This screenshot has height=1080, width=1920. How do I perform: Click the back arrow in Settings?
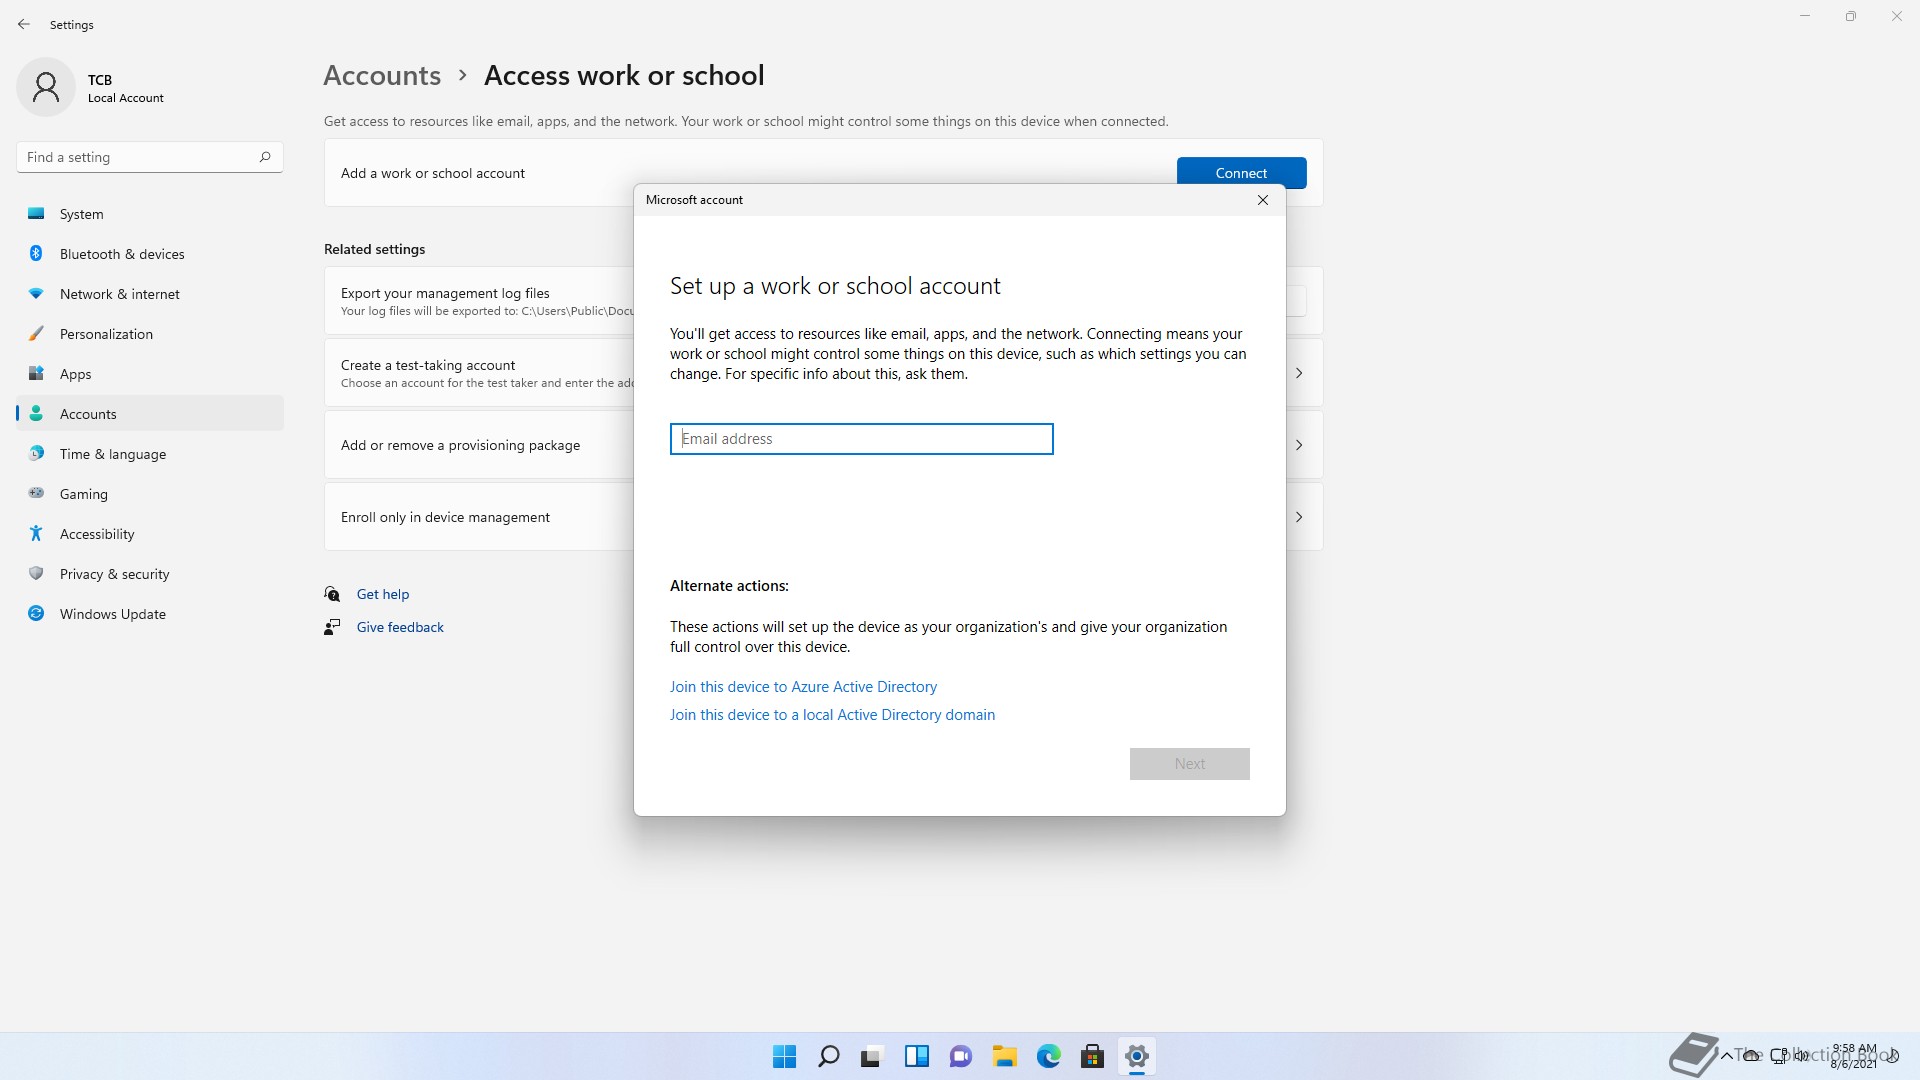(24, 24)
